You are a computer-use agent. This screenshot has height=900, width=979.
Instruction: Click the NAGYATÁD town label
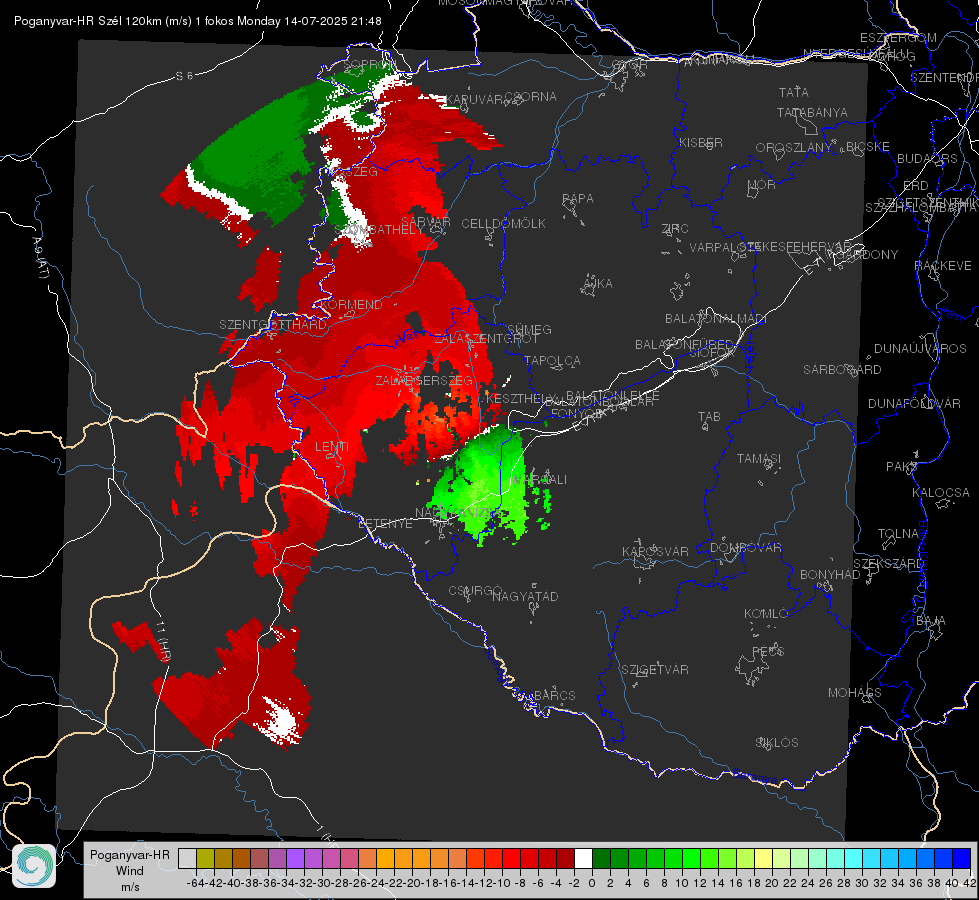(x=525, y=596)
